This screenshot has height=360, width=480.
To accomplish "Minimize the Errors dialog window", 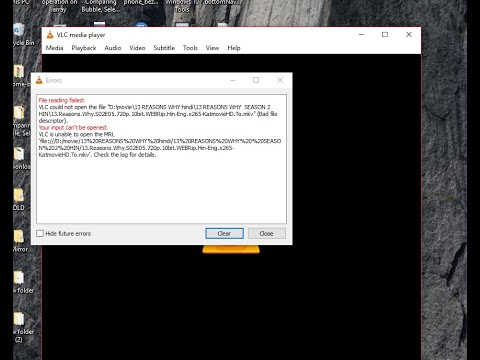I will point(233,80).
